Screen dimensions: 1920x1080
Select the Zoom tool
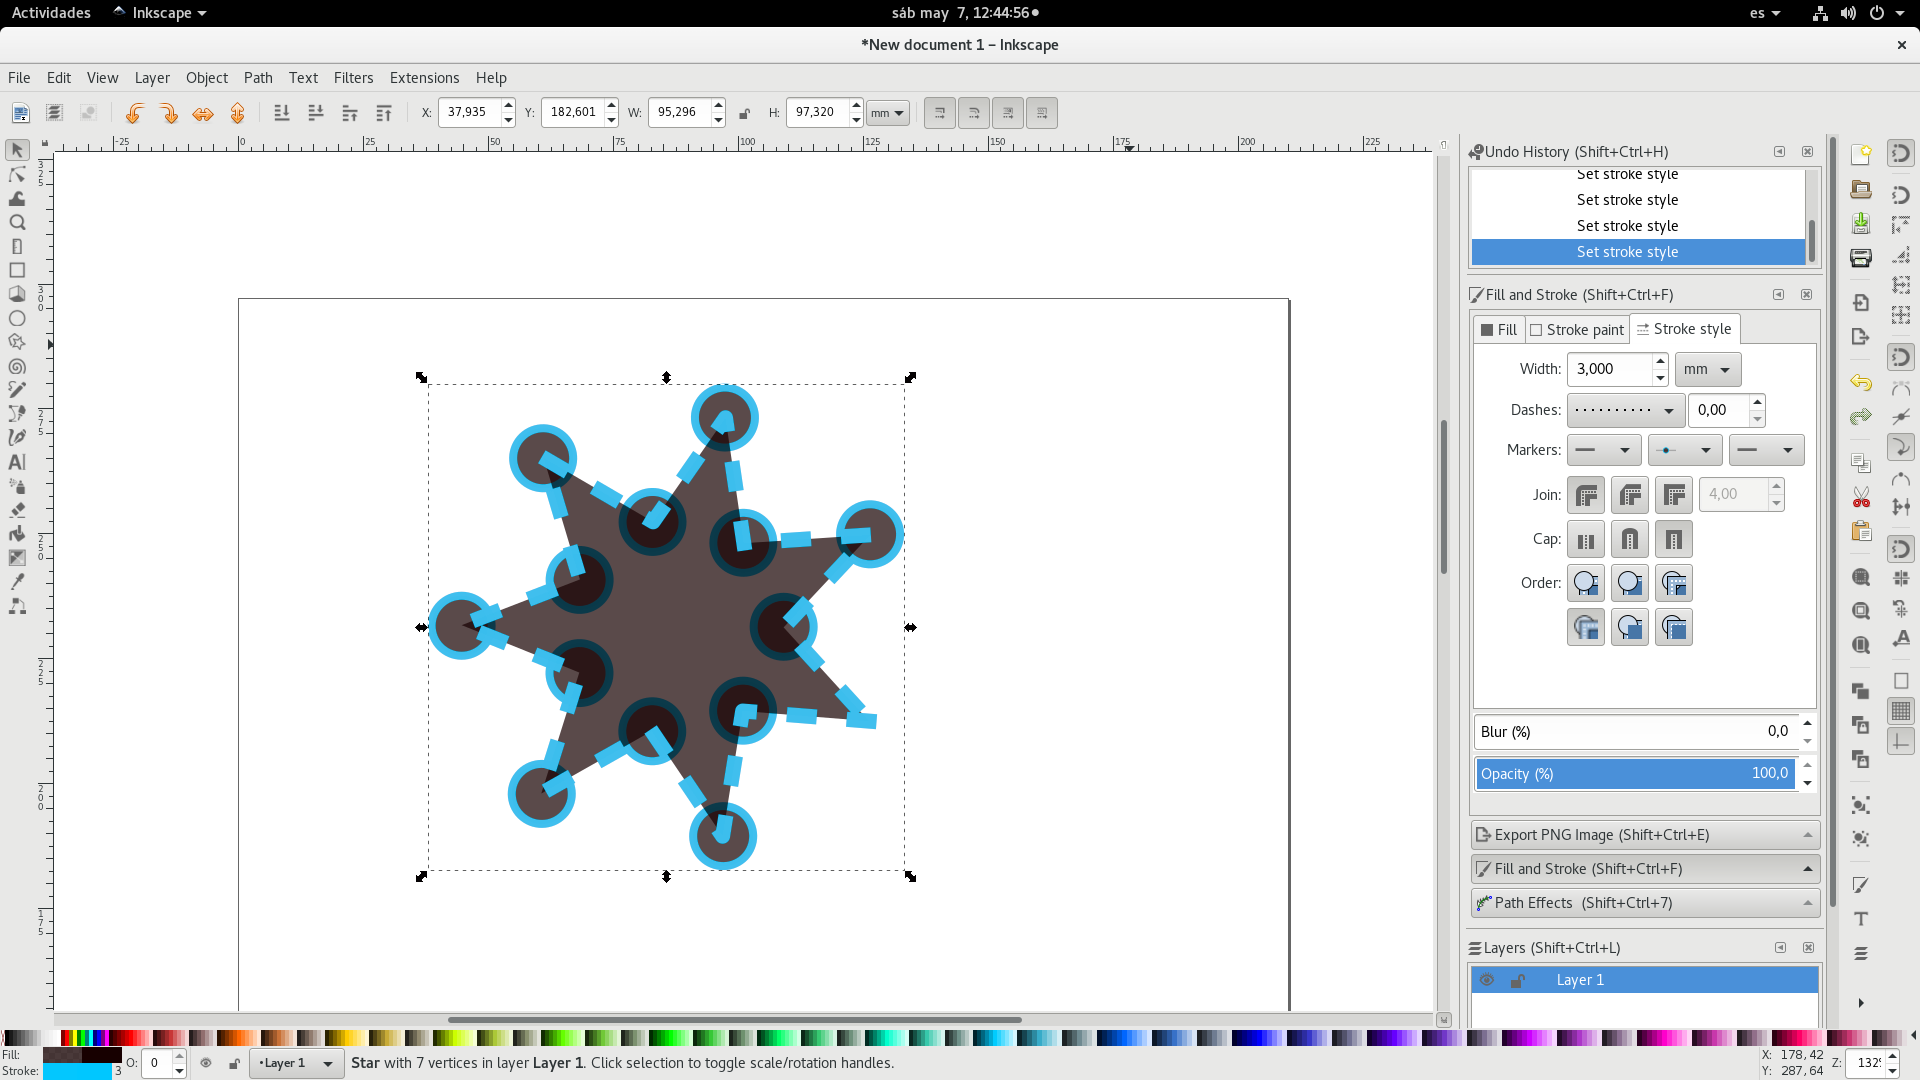[x=17, y=220]
